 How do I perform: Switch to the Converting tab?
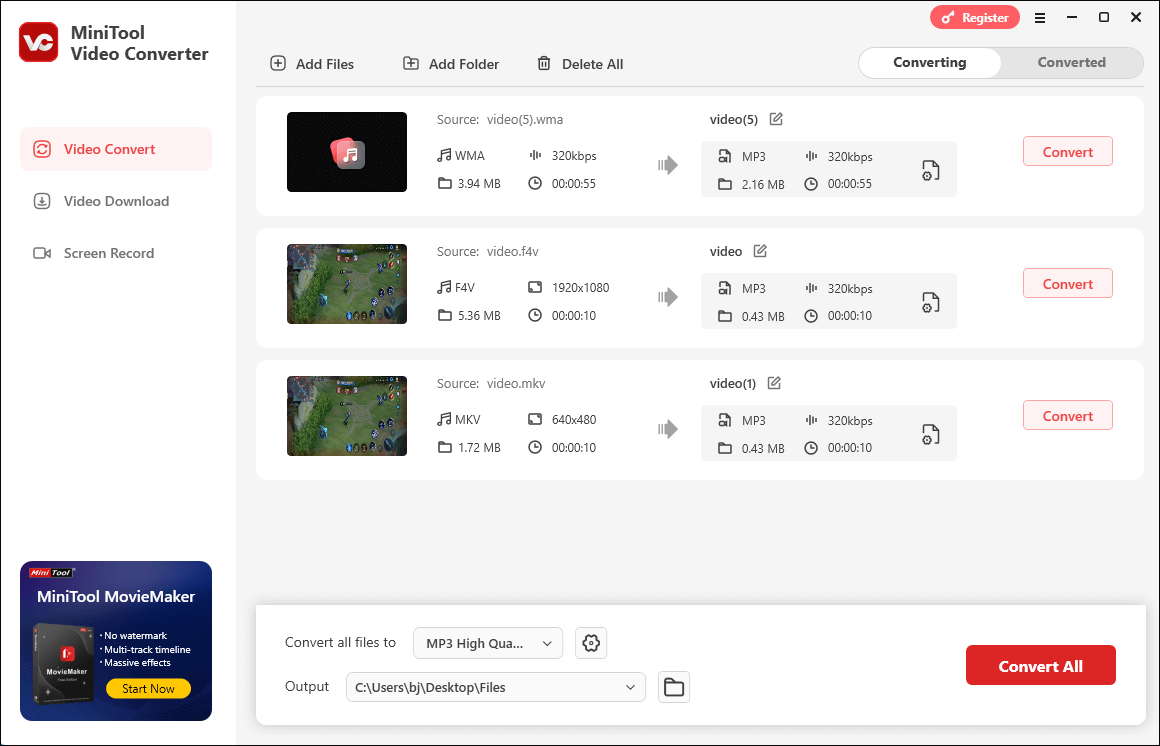click(929, 63)
